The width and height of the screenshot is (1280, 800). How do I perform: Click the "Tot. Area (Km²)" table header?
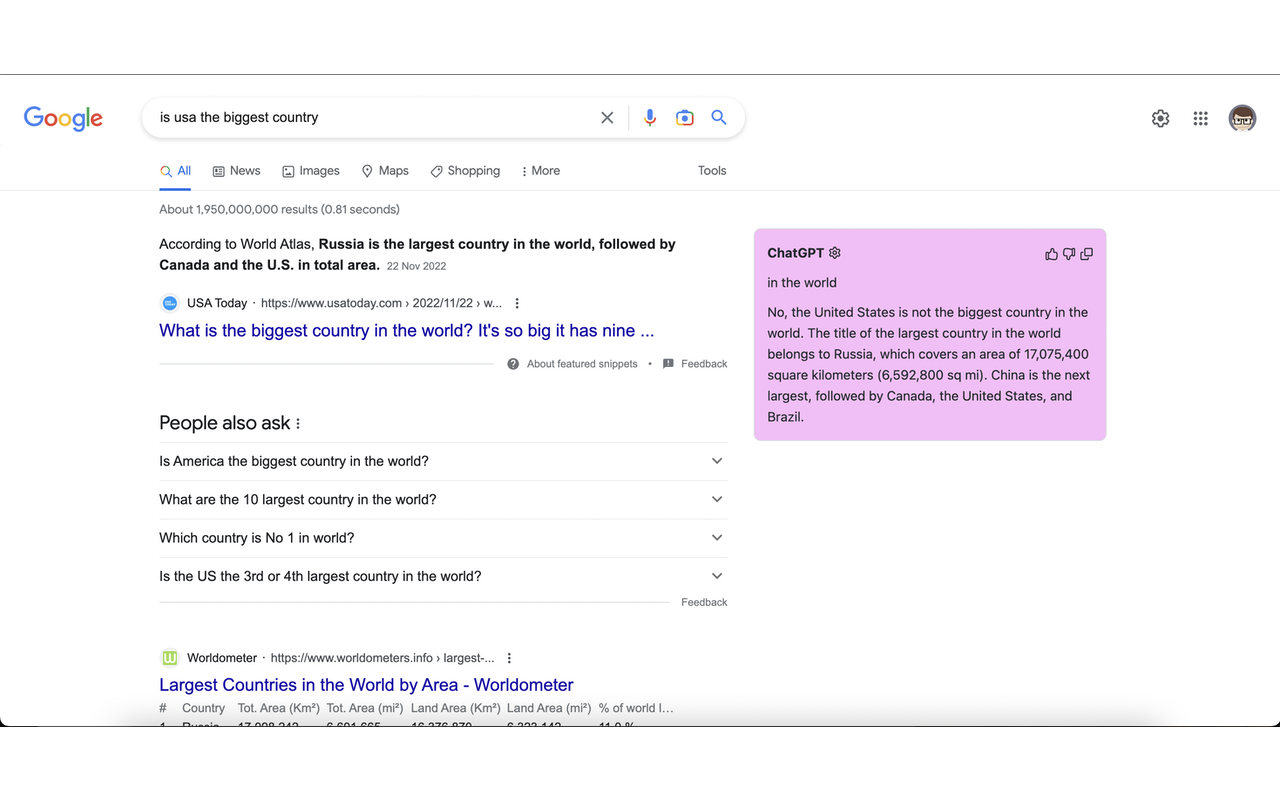coord(278,708)
